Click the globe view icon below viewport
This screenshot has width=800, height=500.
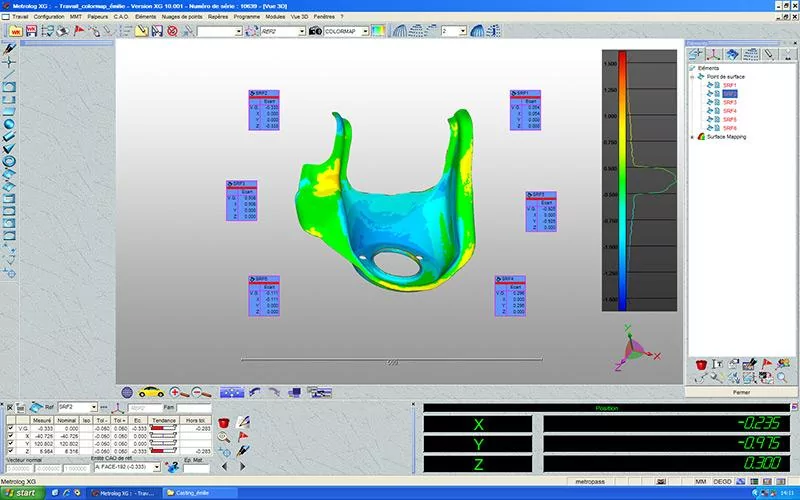coord(127,392)
